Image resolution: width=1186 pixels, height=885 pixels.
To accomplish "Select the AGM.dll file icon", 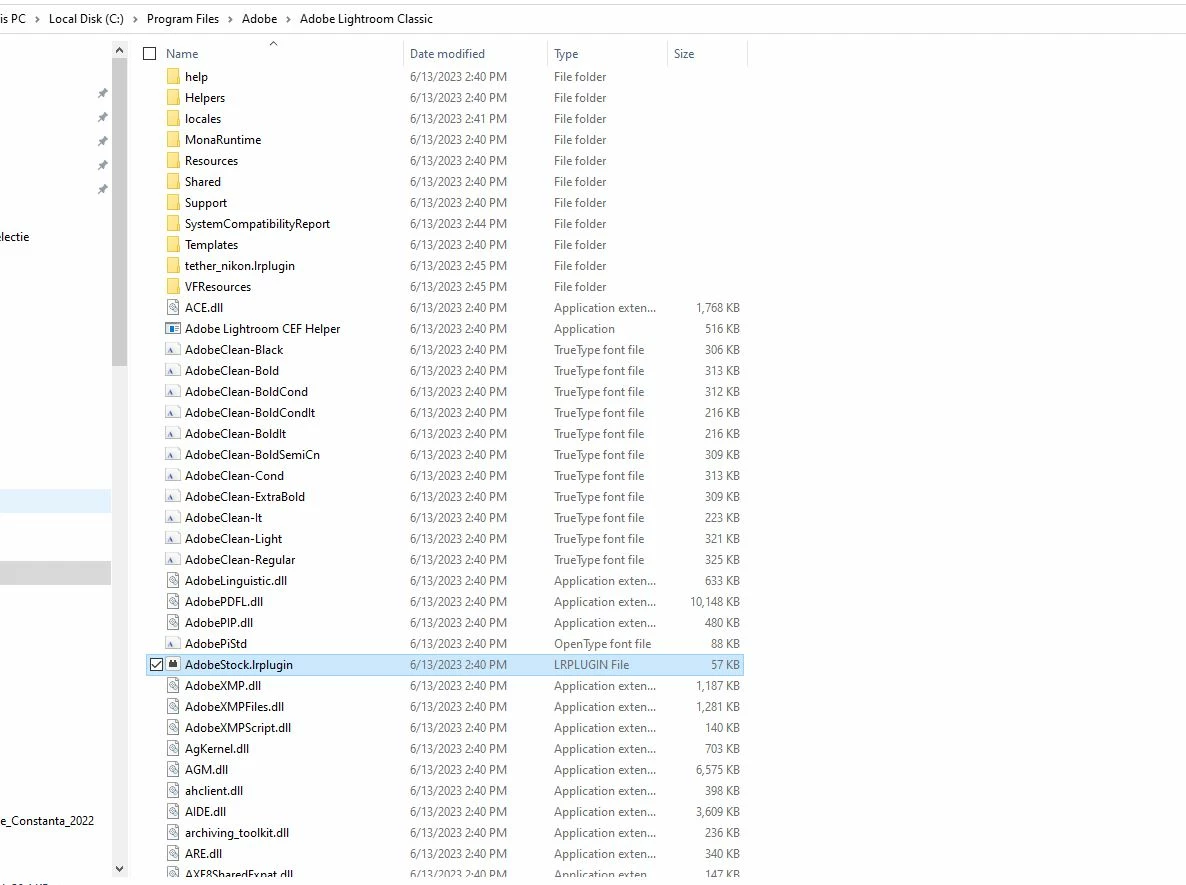I will pyautogui.click(x=173, y=769).
